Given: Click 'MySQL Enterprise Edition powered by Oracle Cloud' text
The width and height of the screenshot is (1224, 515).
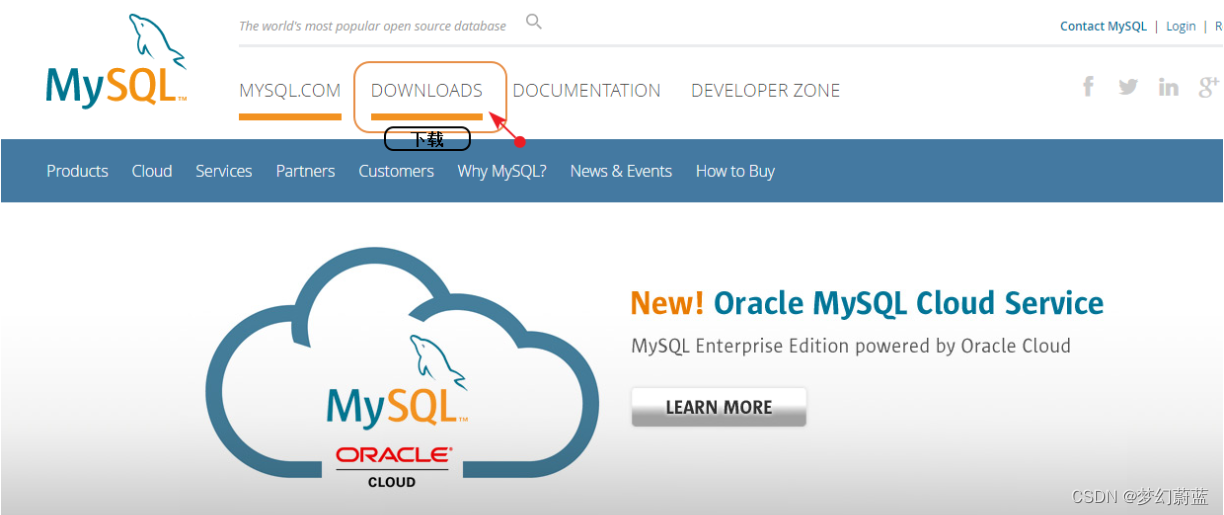Looking at the screenshot, I should click(851, 346).
